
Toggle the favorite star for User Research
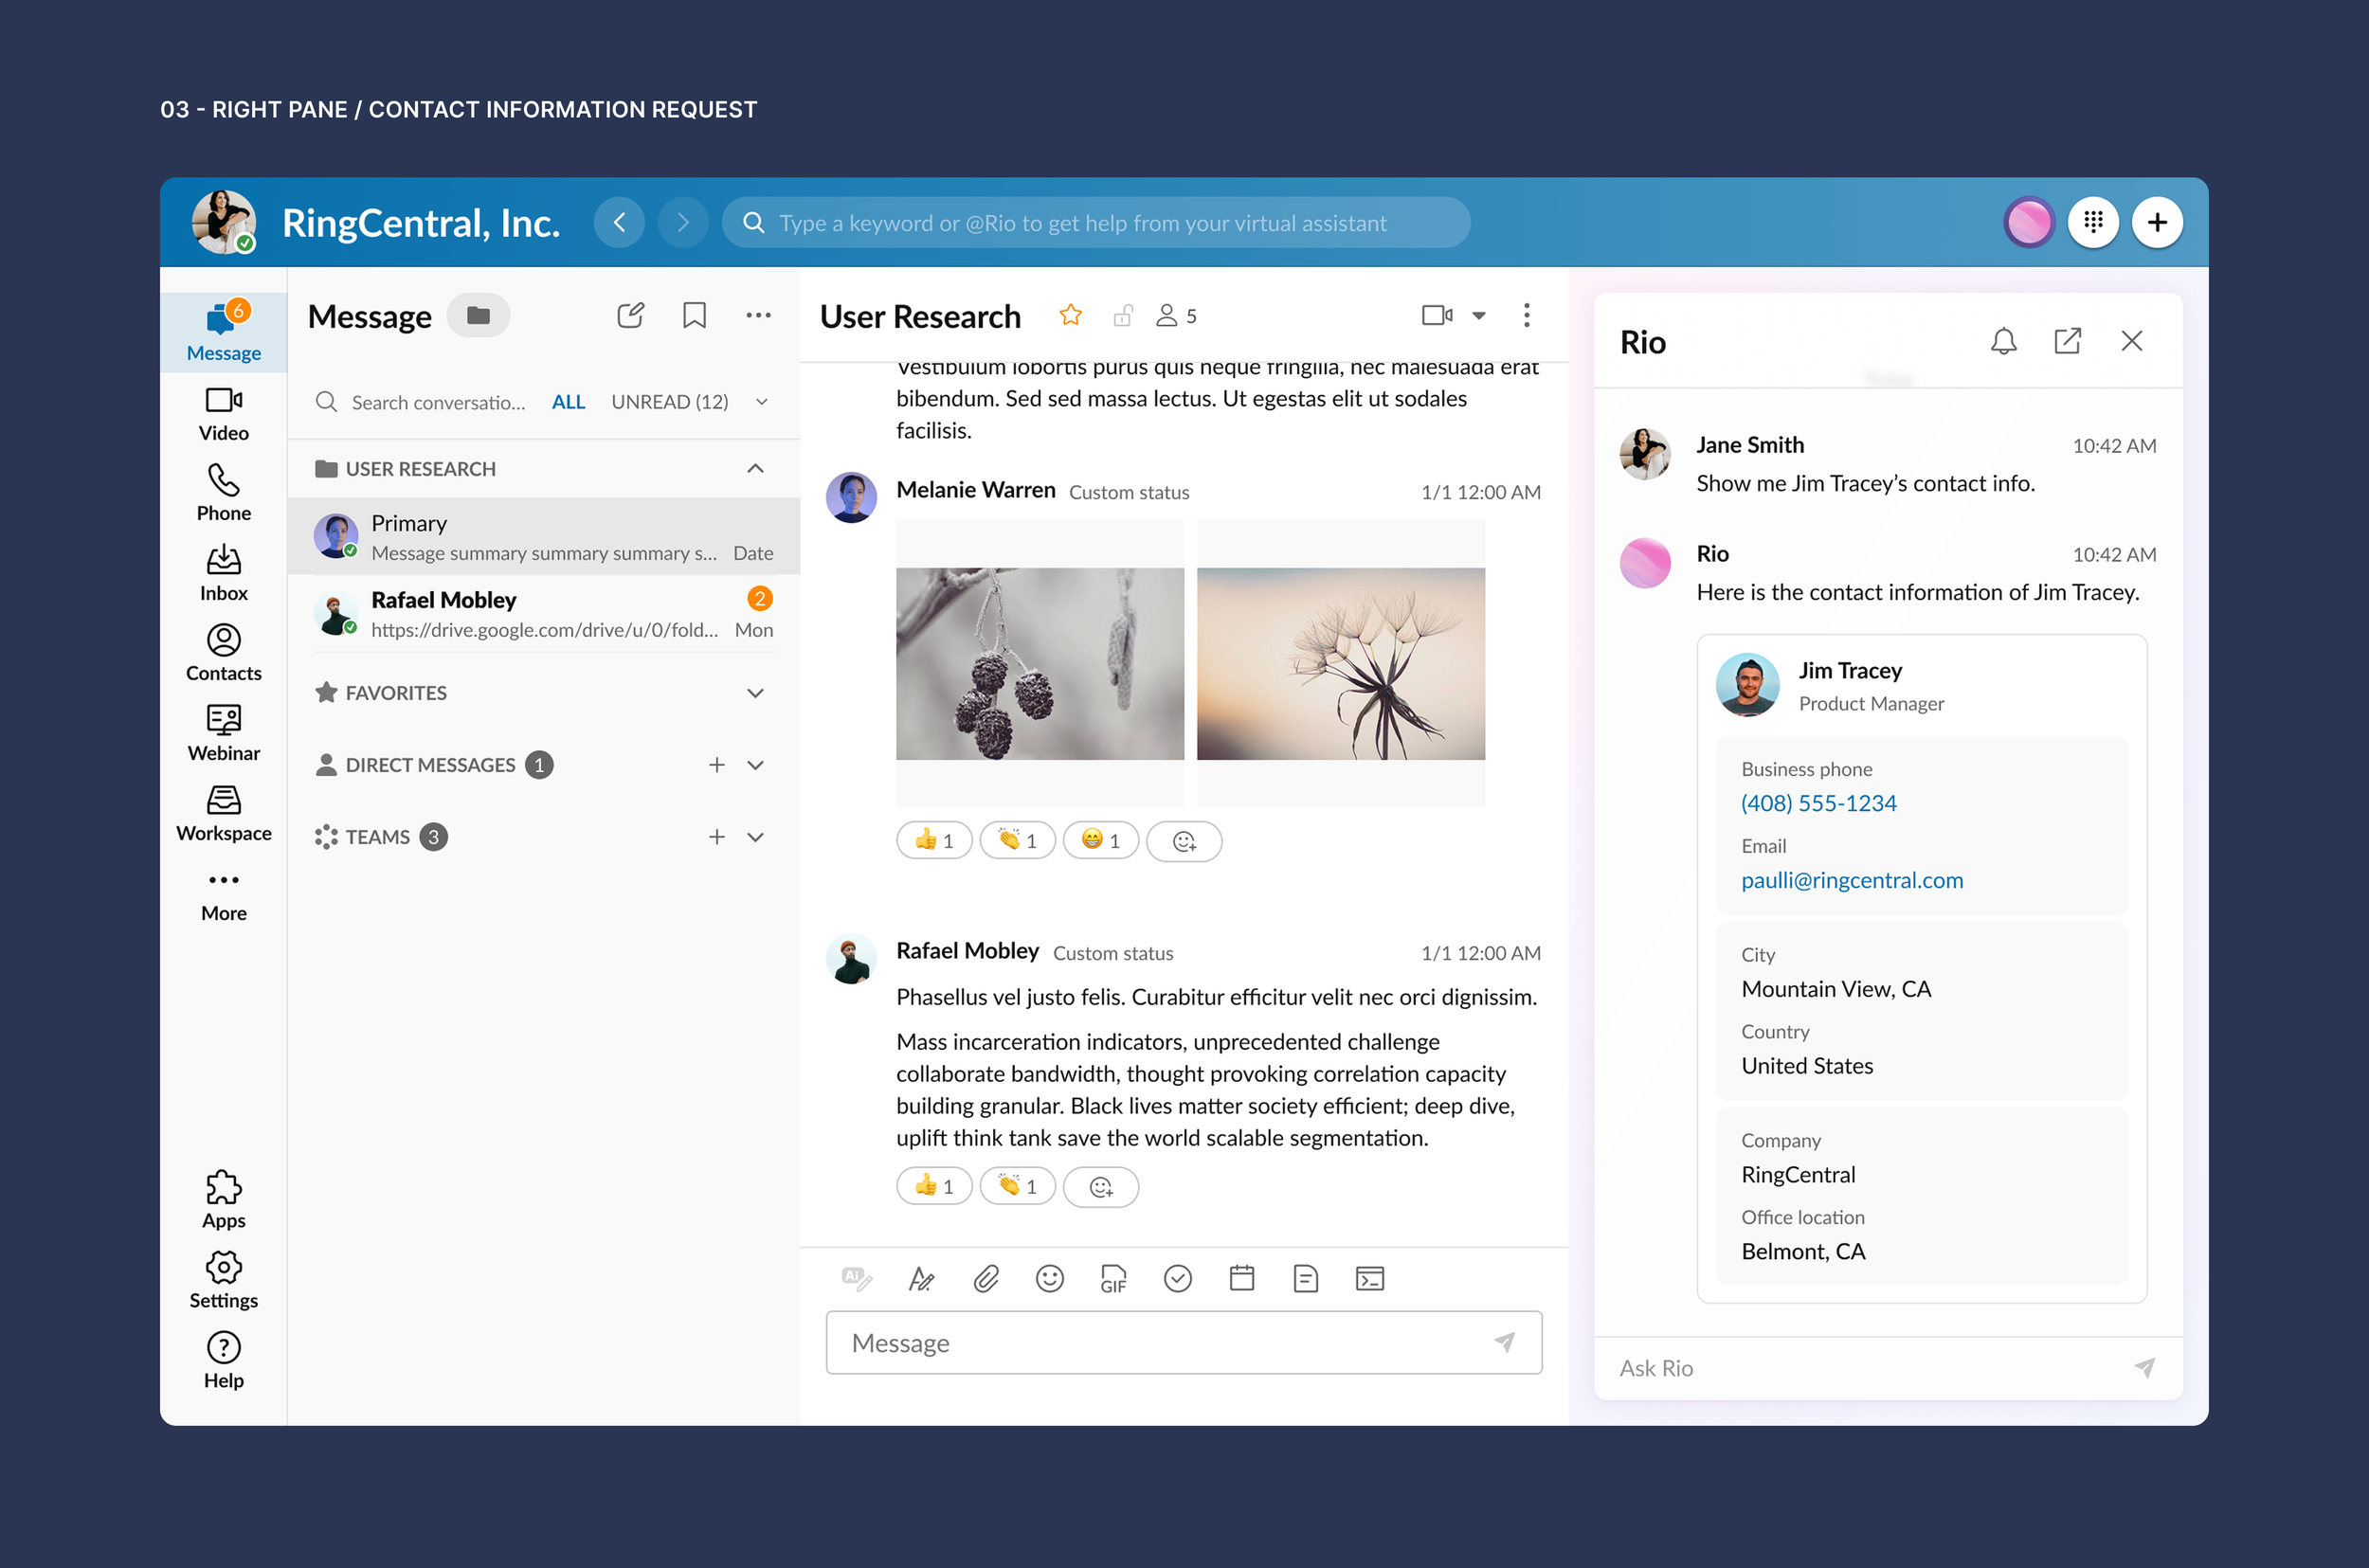[1070, 316]
